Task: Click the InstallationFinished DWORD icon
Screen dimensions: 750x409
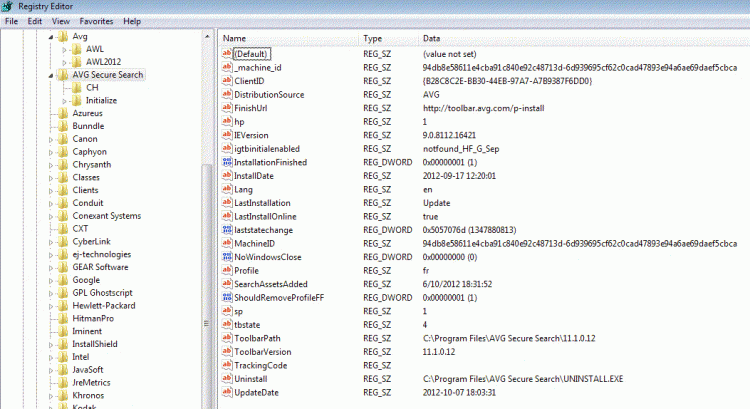Action: pyautogui.click(x=227, y=162)
